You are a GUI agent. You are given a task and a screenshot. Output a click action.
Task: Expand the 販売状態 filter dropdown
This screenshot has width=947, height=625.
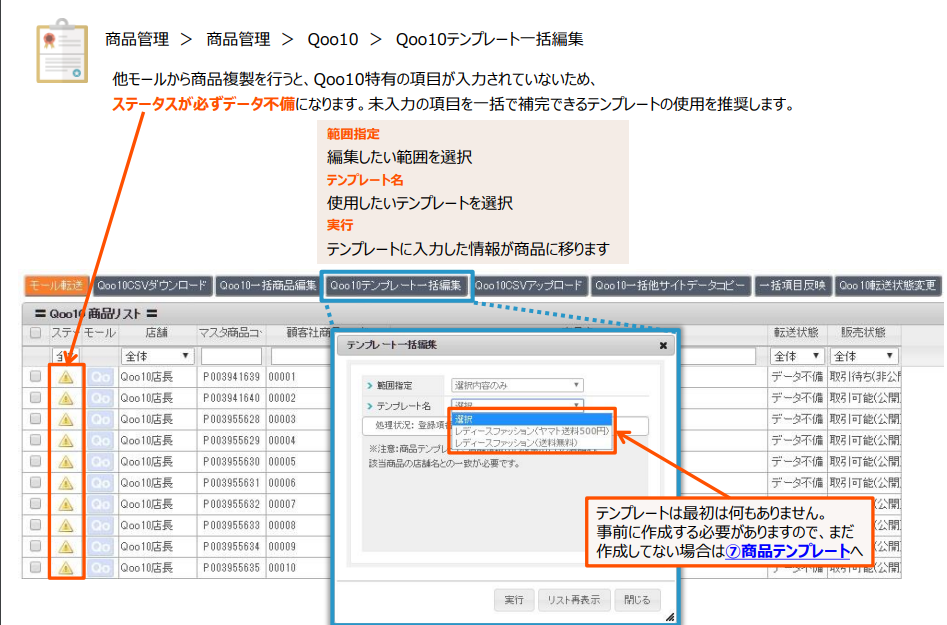point(863,356)
